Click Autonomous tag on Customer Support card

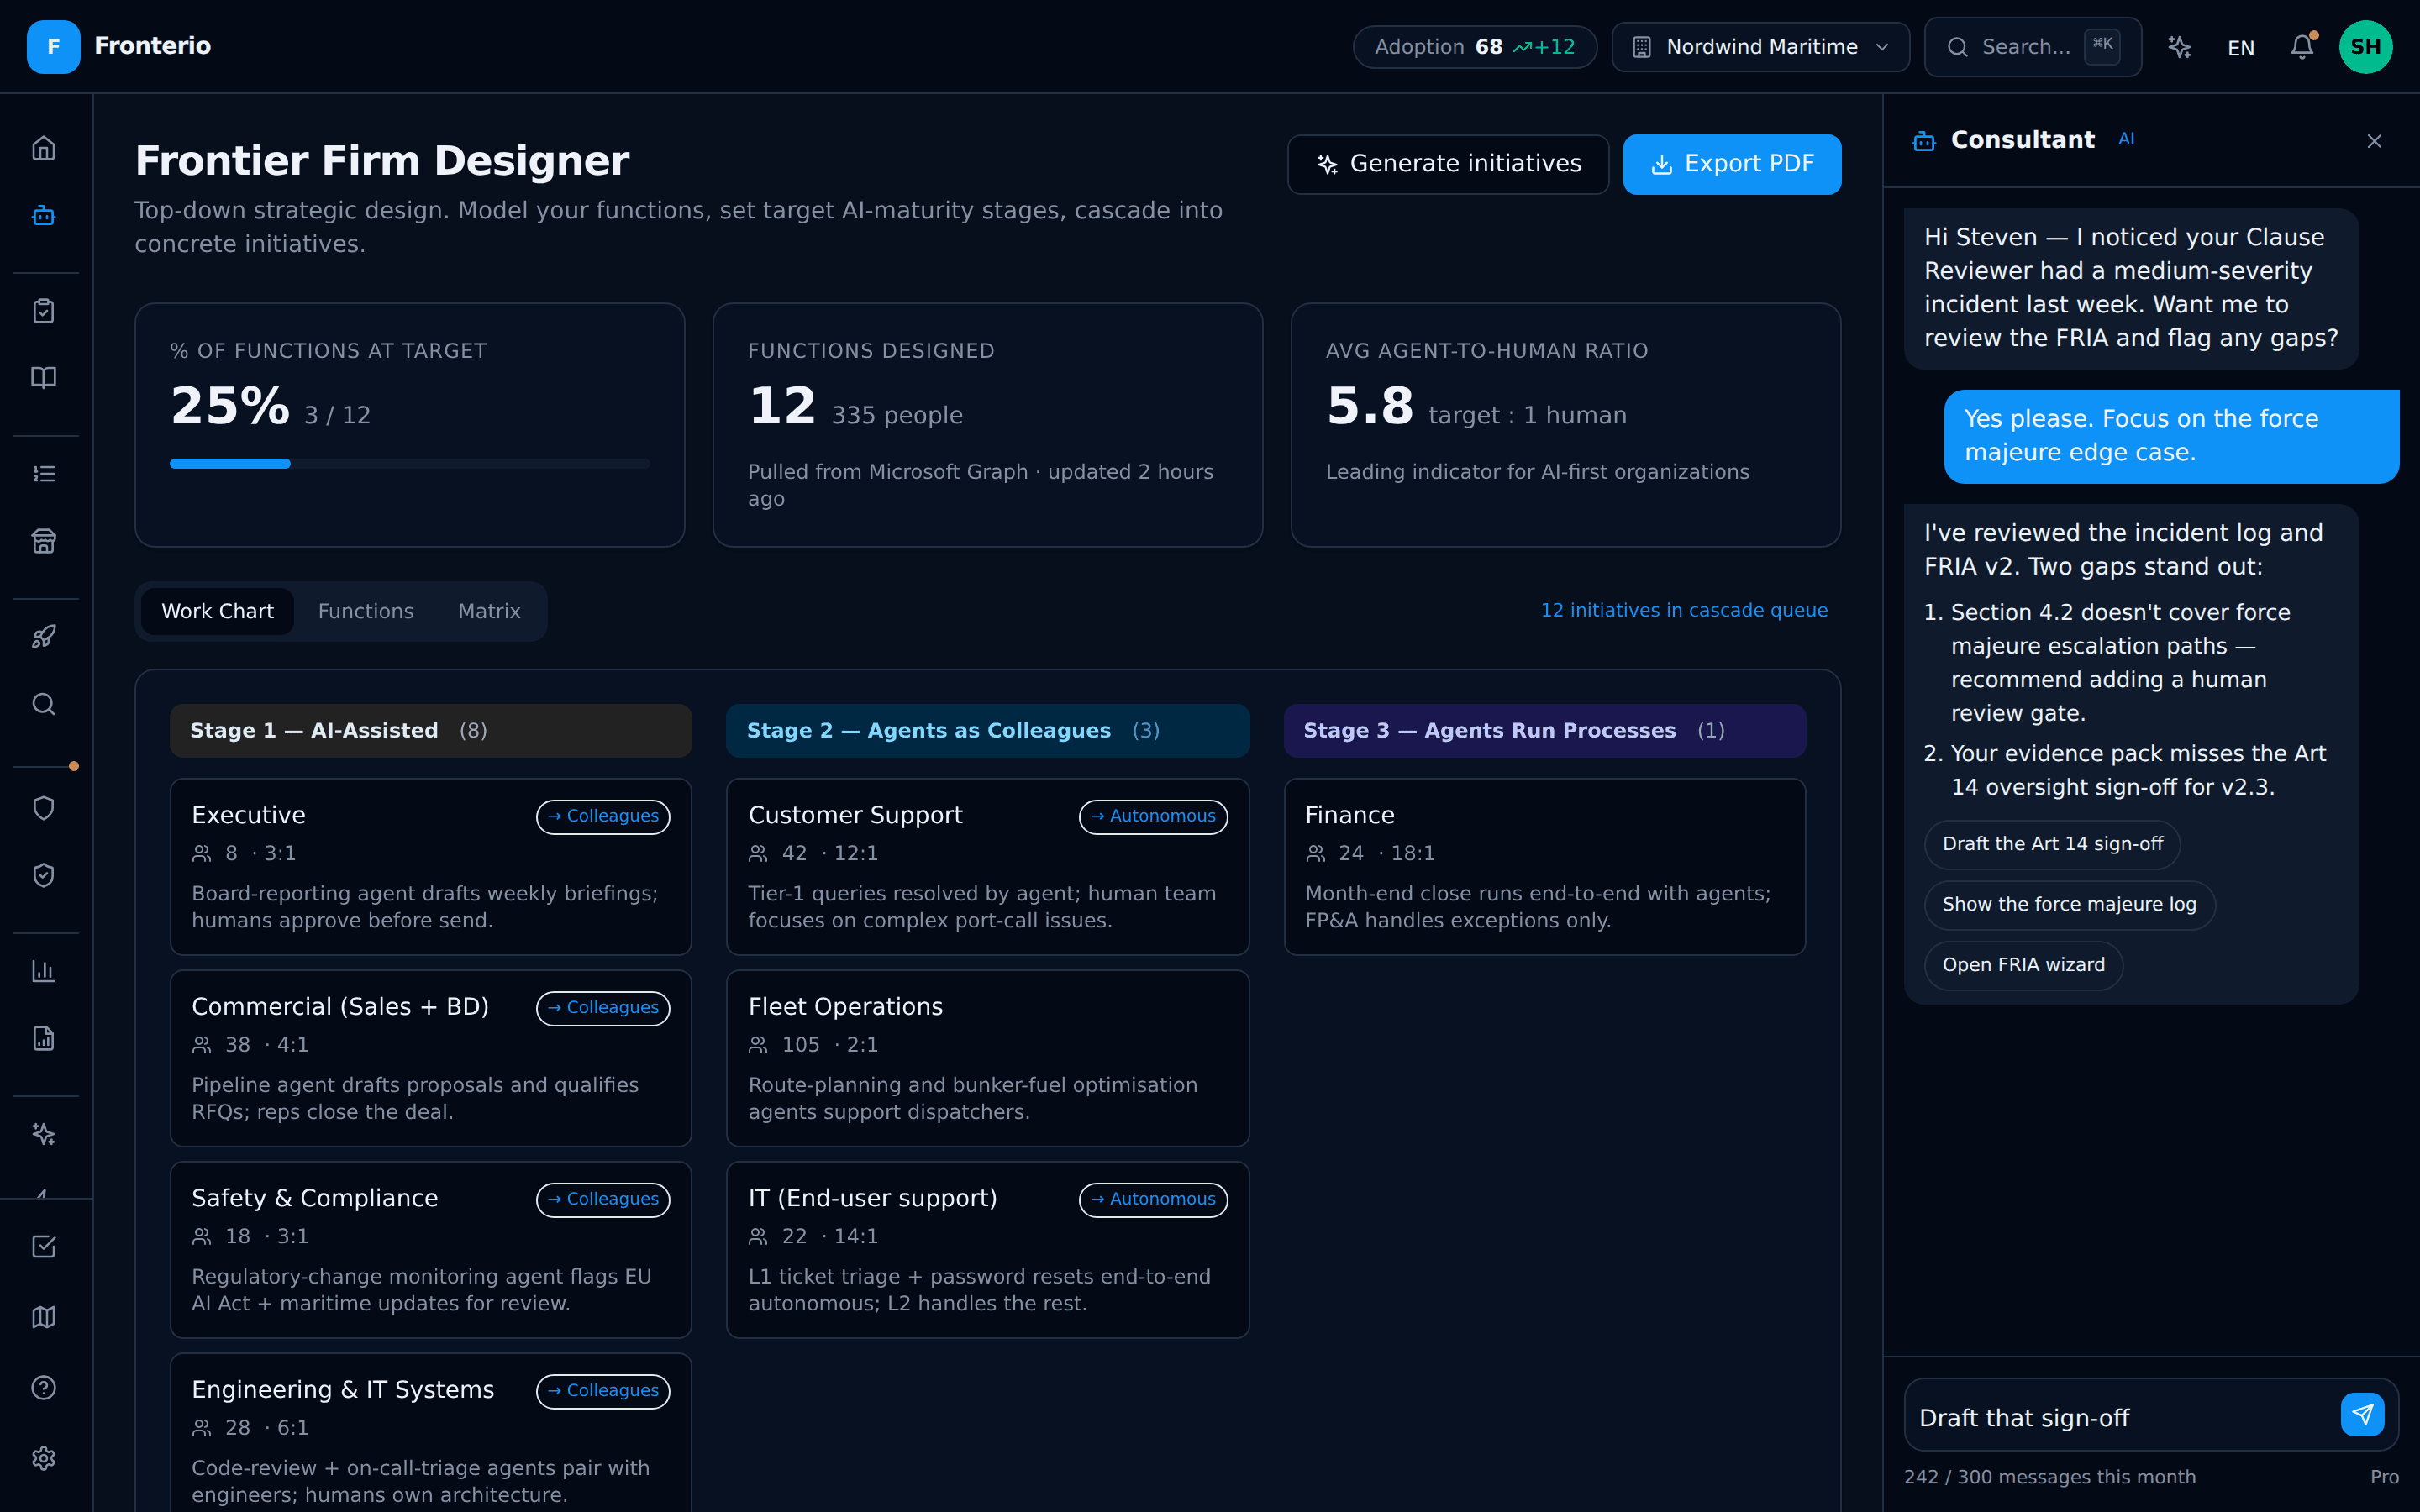tap(1153, 816)
